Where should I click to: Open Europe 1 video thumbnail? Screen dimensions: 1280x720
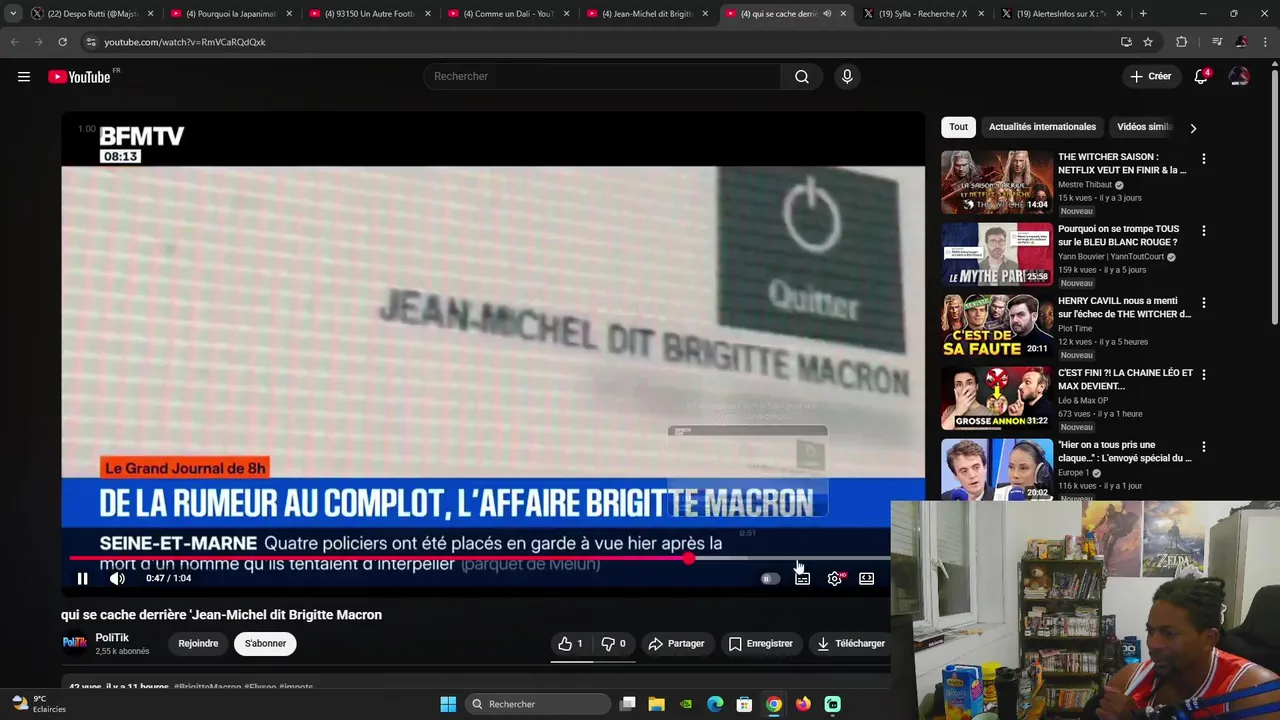click(997, 468)
